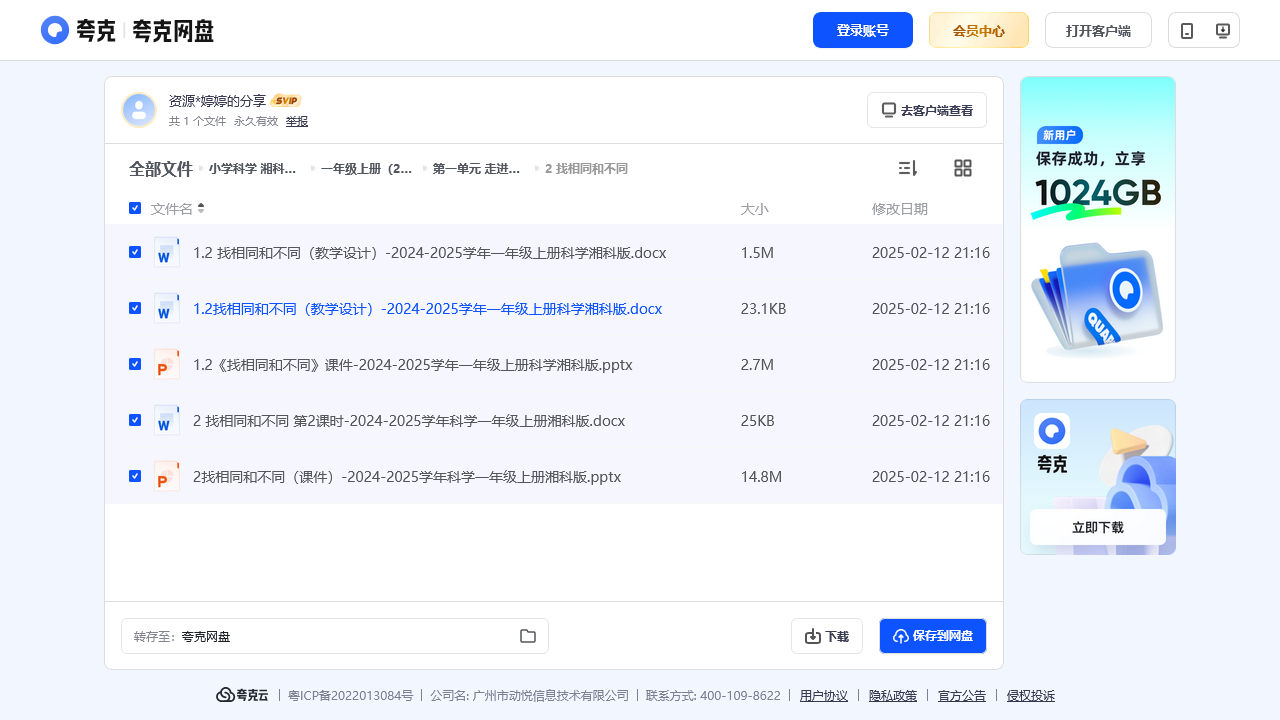Click the 1024GB new-user promo banner
1280x720 pixels.
(1098, 229)
